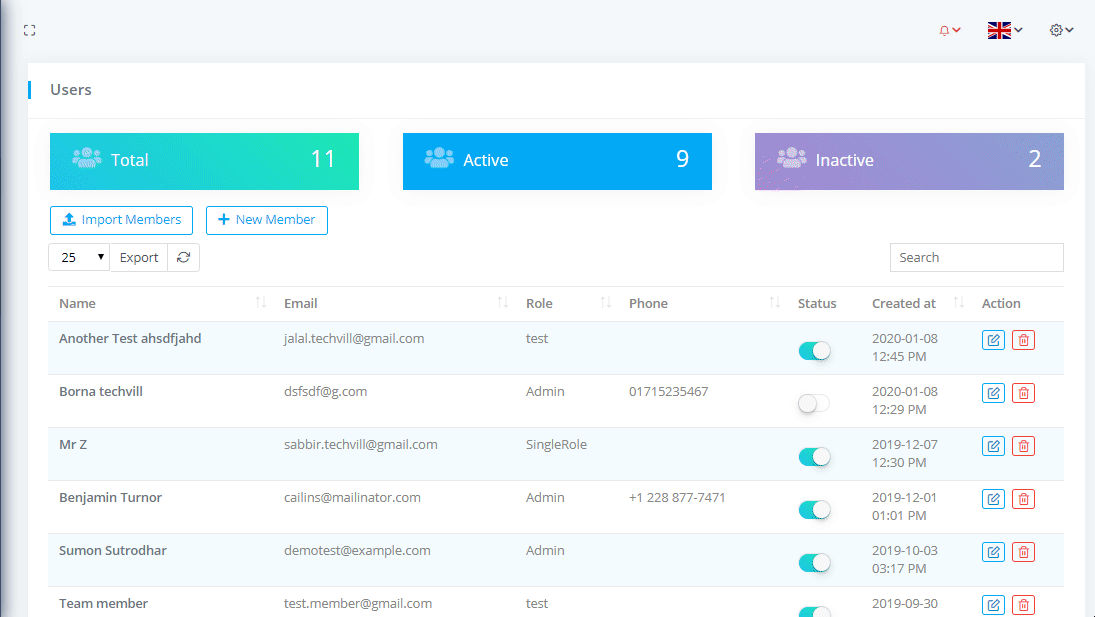Delete the Team member user row
The image size is (1095, 617).
coord(1023,605)
